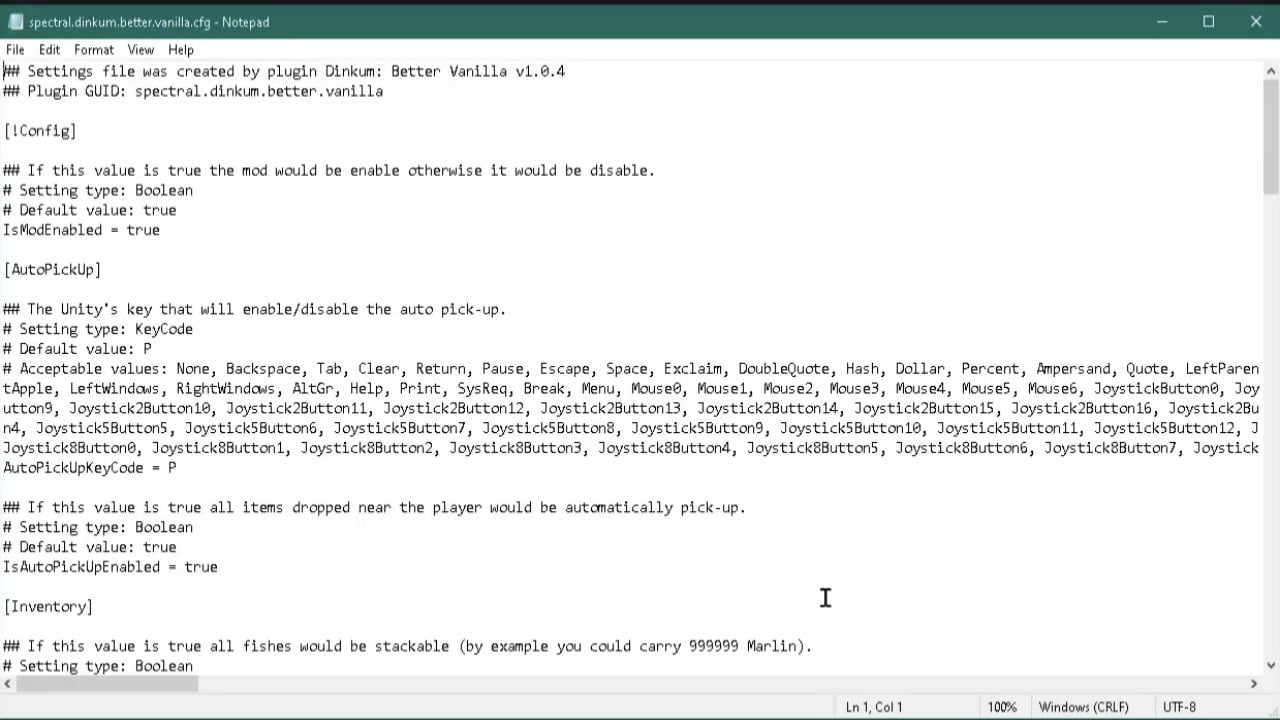The image size is (1280, 720).
Task: Click the line 'IsModEnabled = true'
Action: click(x=81, y=230)
